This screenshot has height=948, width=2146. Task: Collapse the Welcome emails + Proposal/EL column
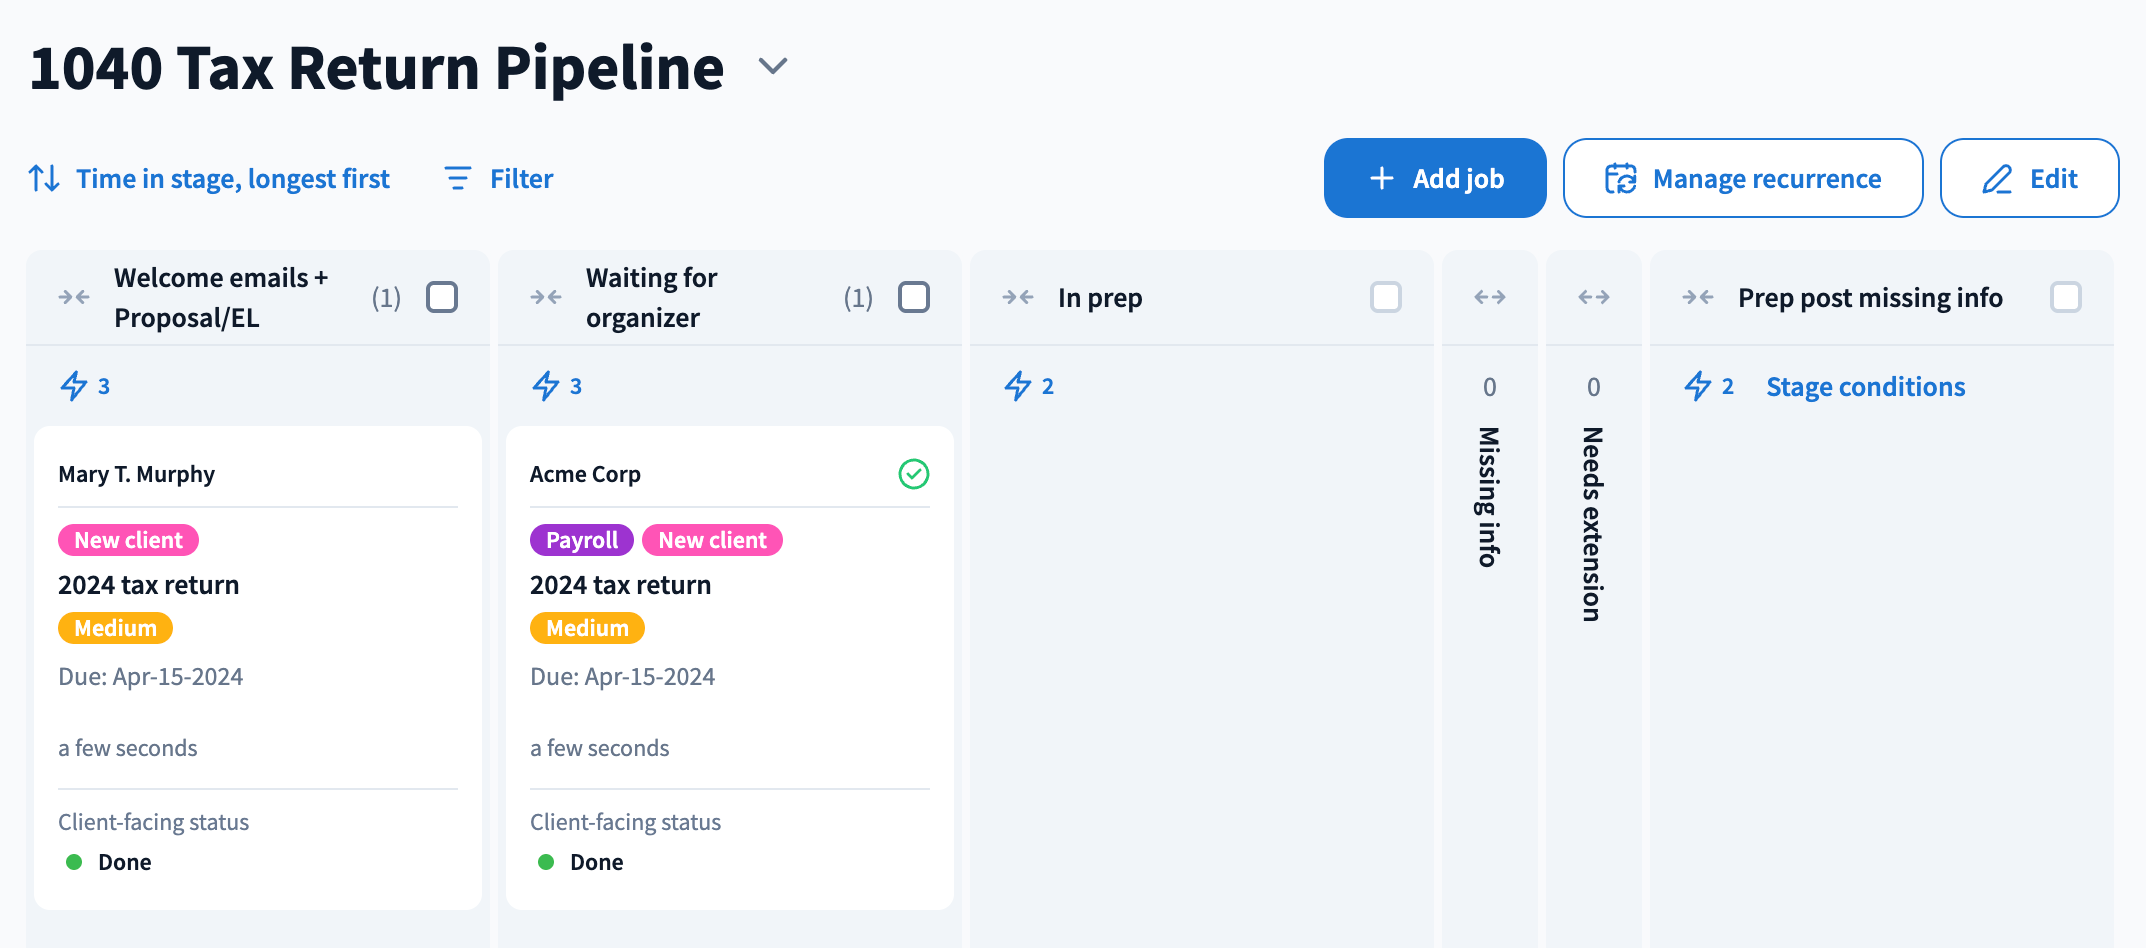74,297
